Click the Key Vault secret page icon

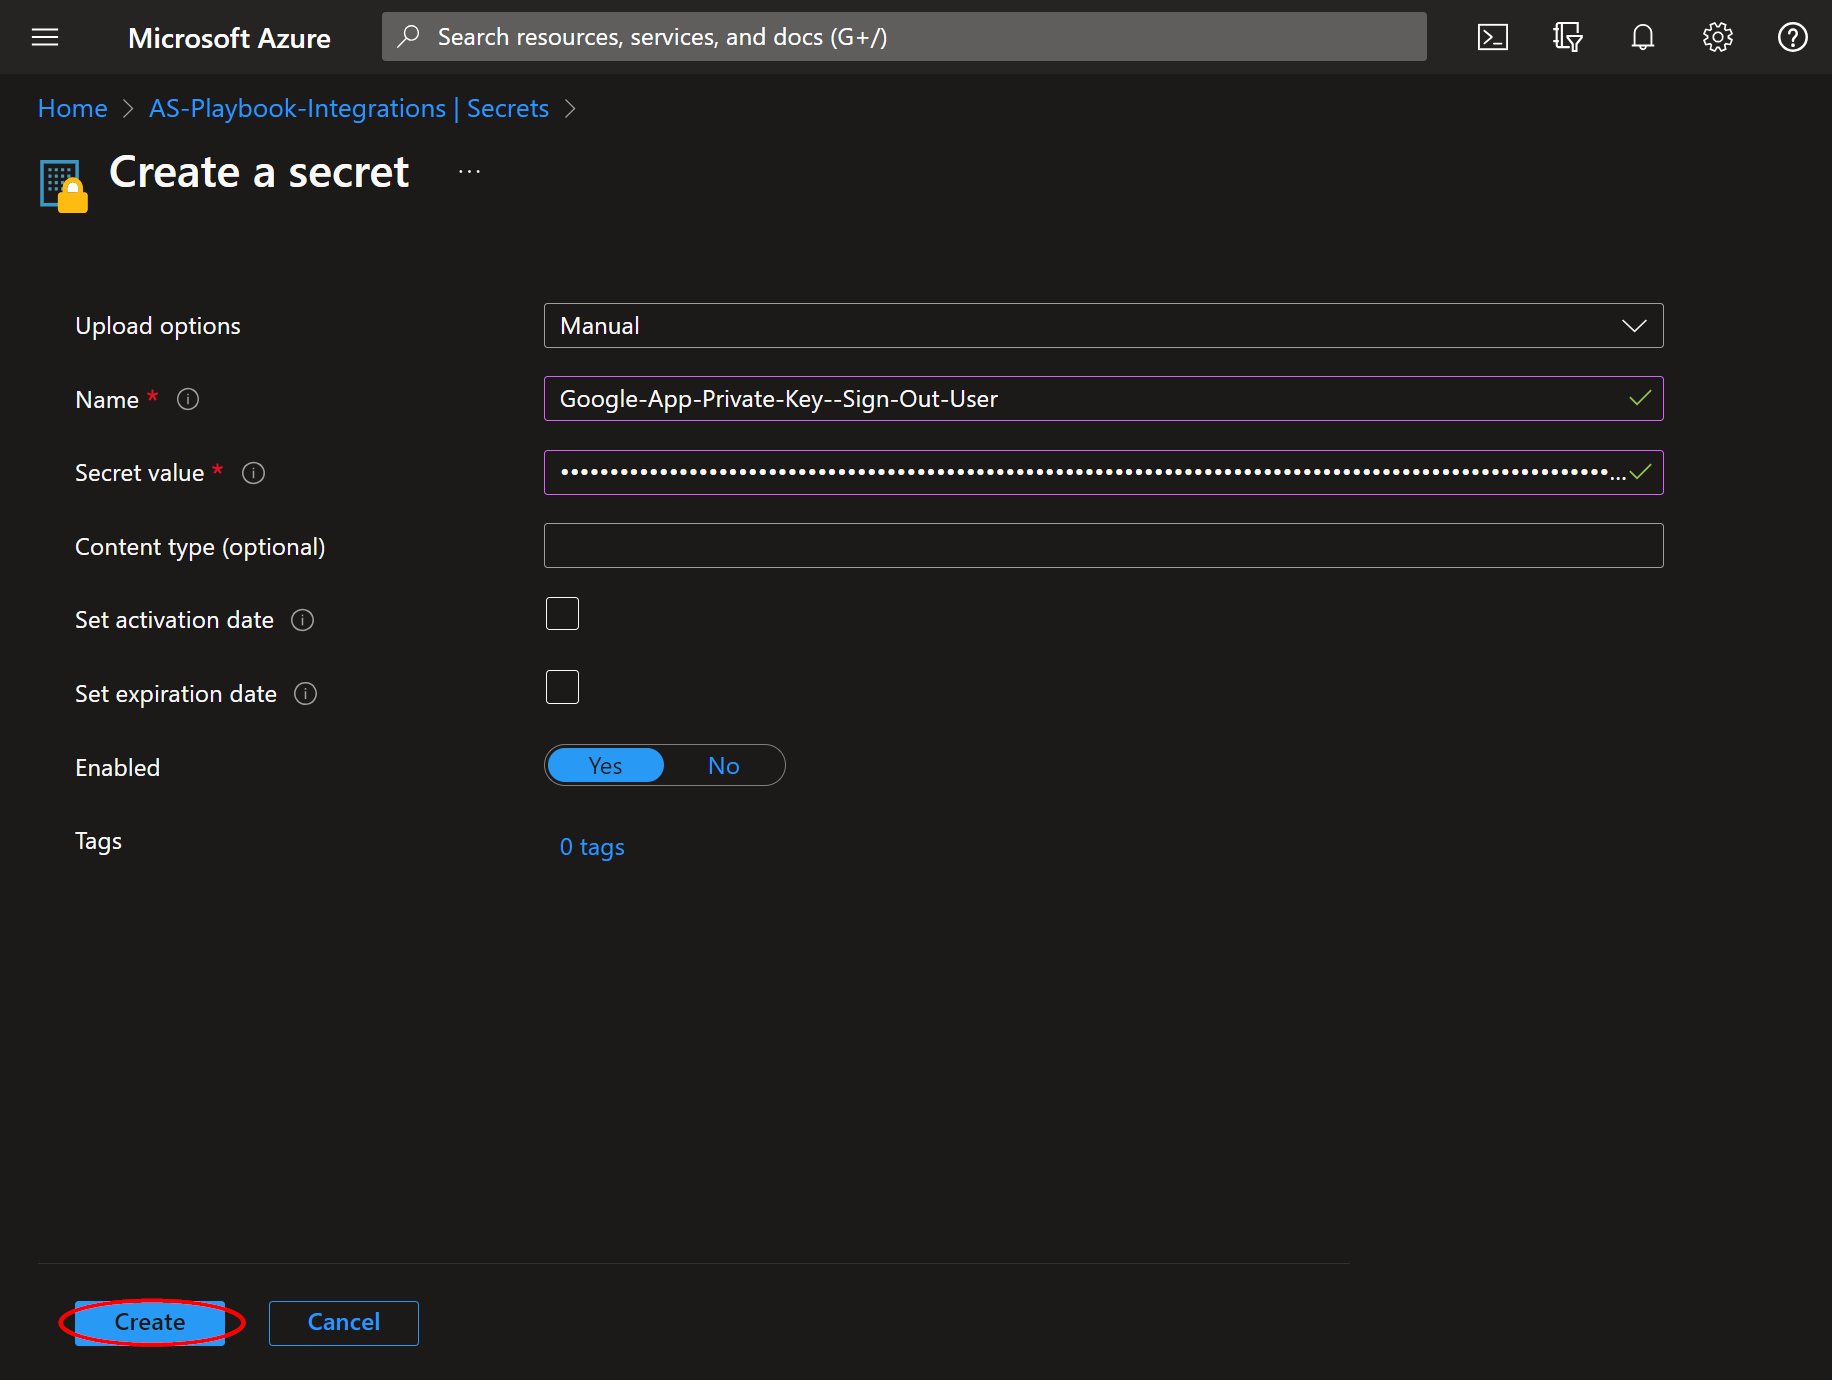(x=63, y=185)
